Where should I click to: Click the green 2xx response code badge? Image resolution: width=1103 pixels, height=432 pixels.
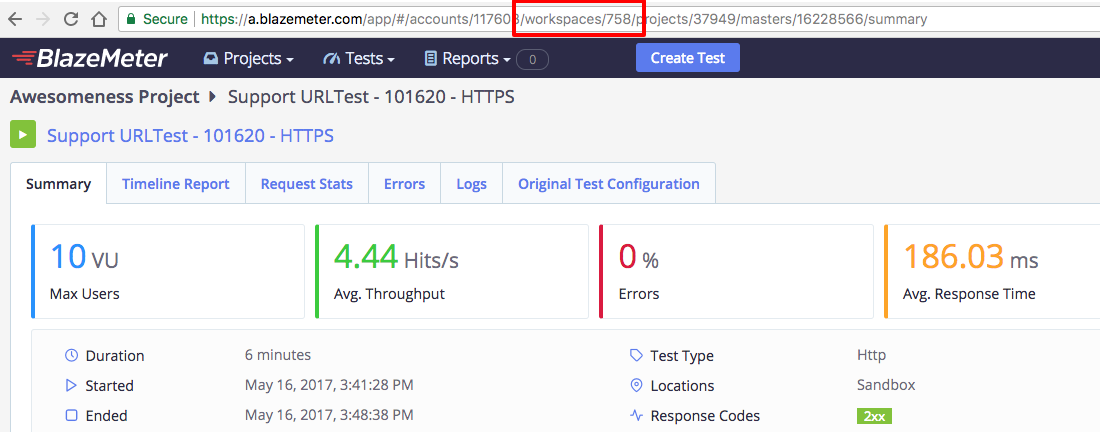[874, 416]
